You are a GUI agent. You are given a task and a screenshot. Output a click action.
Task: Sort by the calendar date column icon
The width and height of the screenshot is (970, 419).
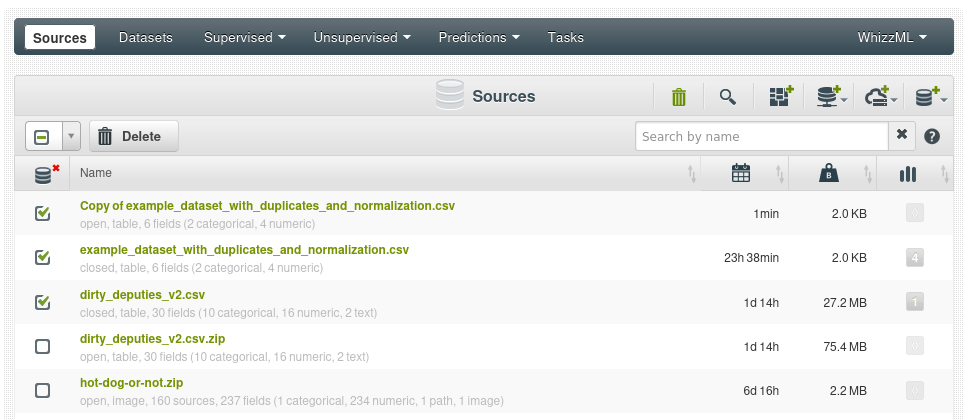pyautogui.click(x=741, y=174)
